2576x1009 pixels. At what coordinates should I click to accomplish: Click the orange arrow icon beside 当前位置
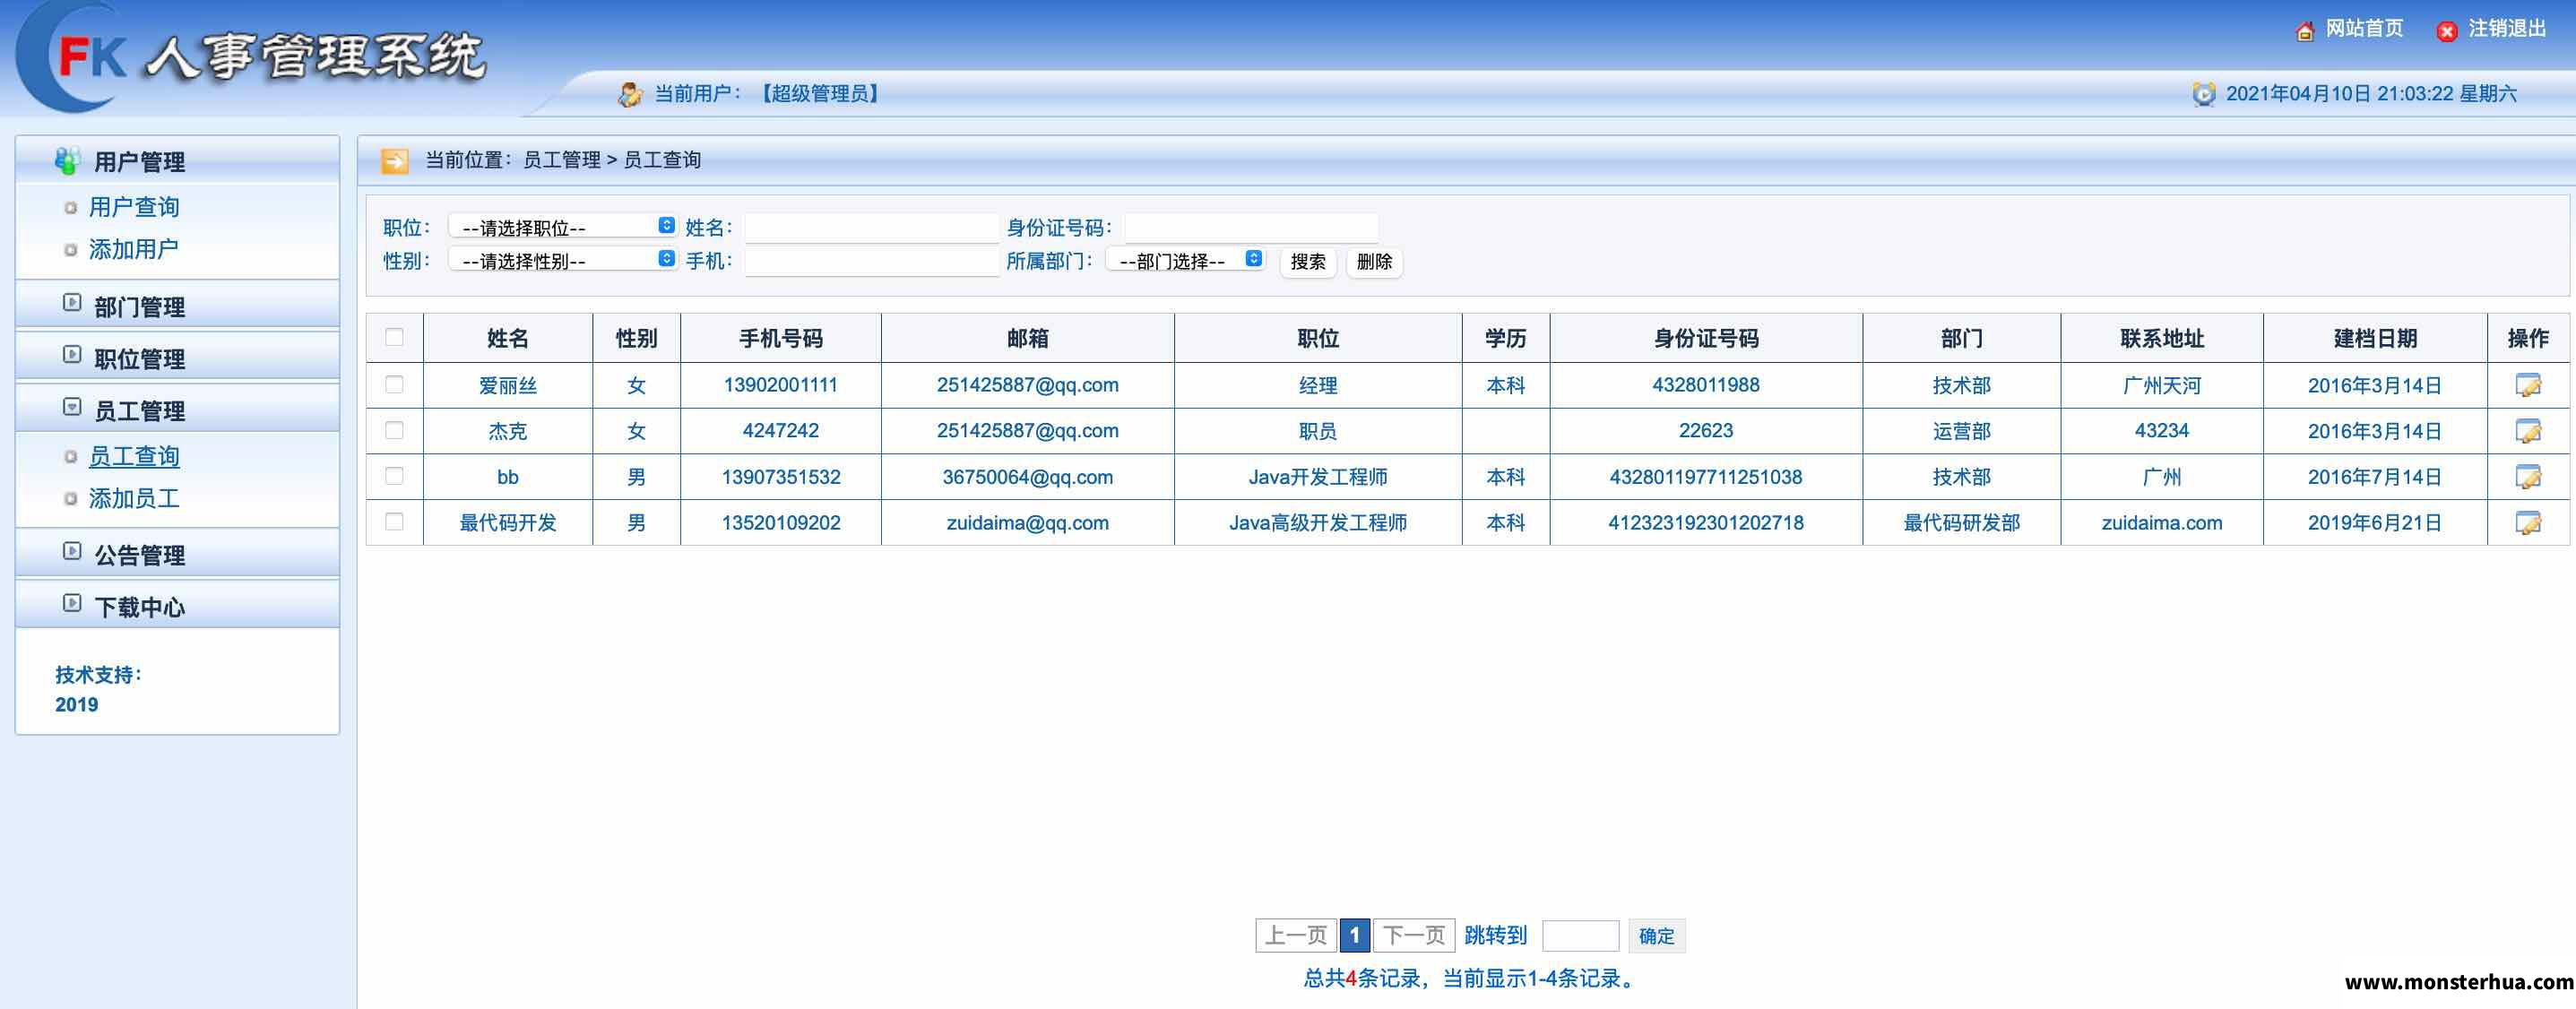[395, 160]
